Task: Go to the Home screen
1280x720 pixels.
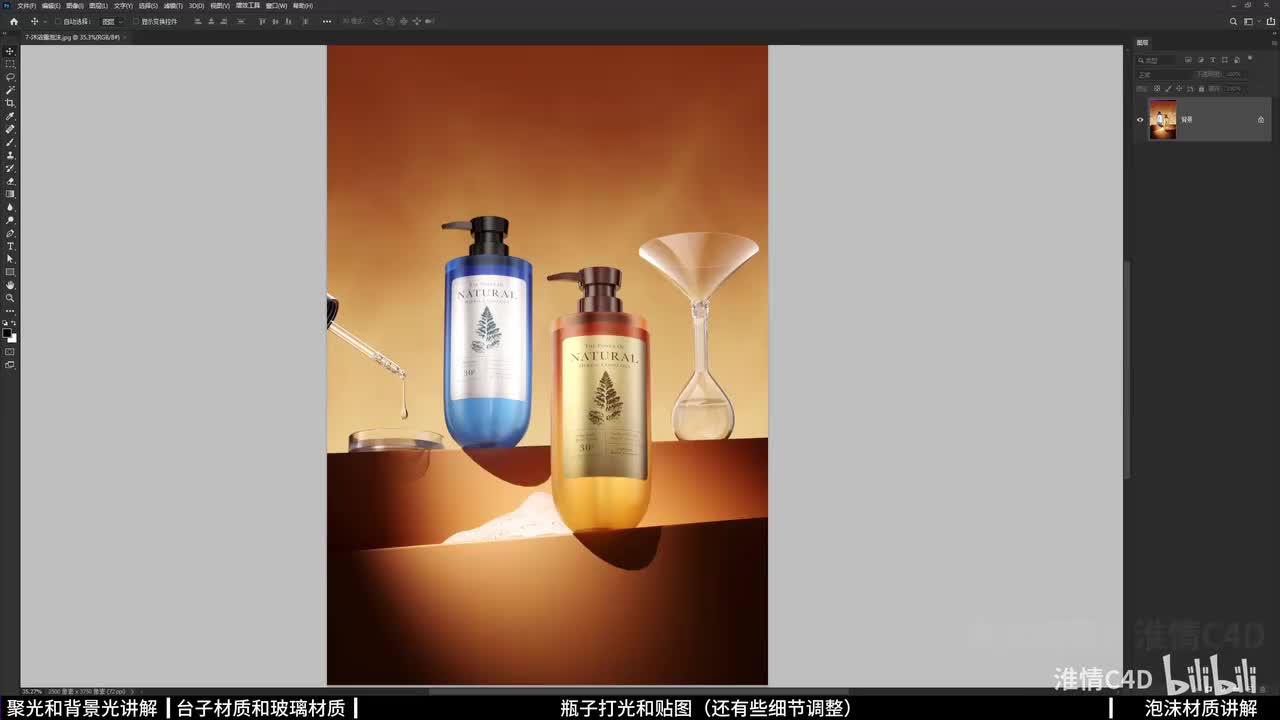Action: pos(13,21)
